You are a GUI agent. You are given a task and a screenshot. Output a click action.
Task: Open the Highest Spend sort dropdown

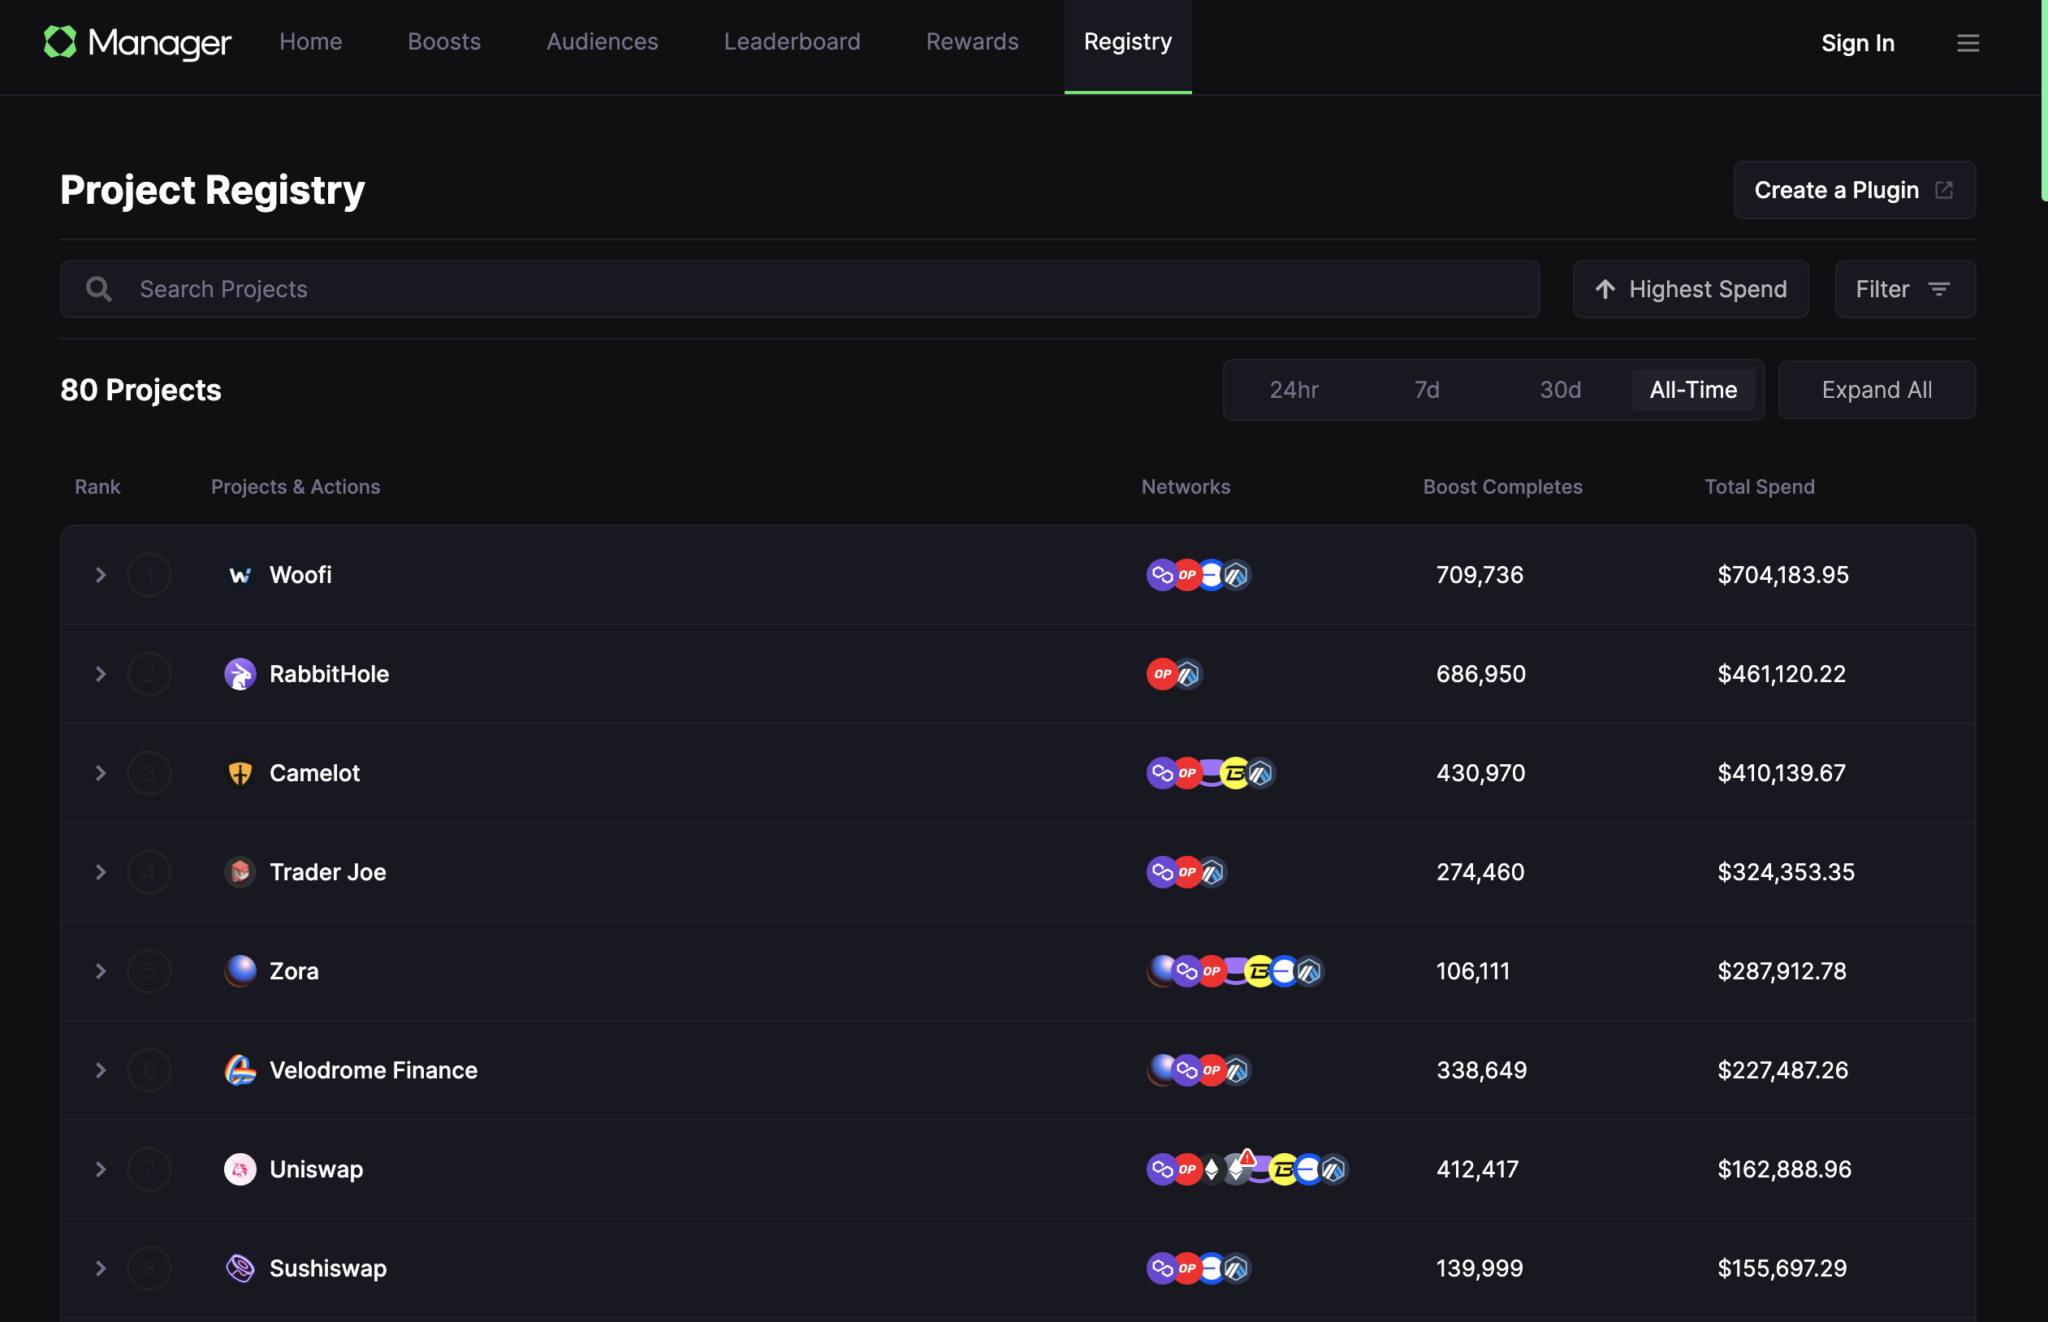[x=1690, y=289]
